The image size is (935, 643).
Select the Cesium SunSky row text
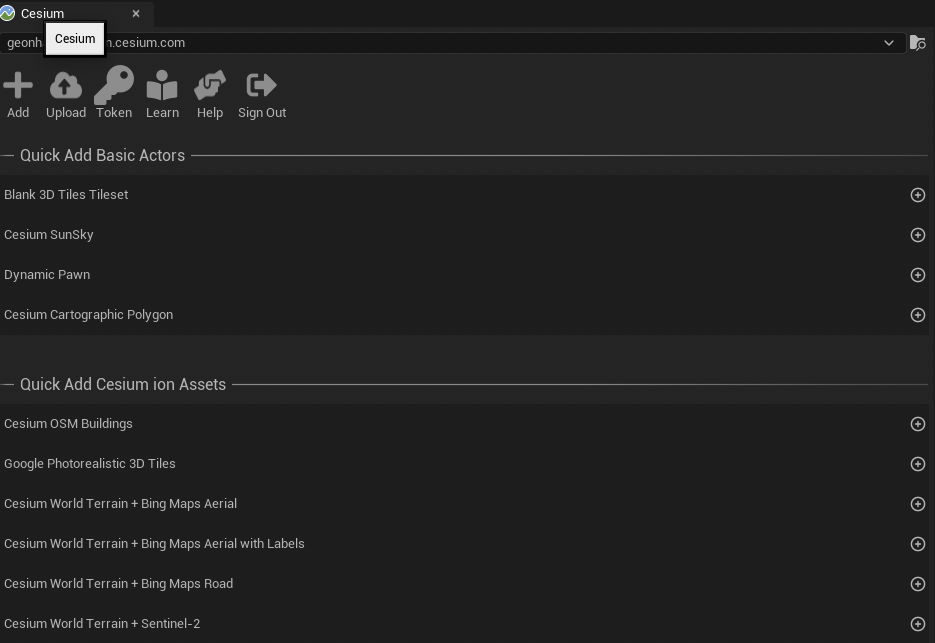point(49,234)
